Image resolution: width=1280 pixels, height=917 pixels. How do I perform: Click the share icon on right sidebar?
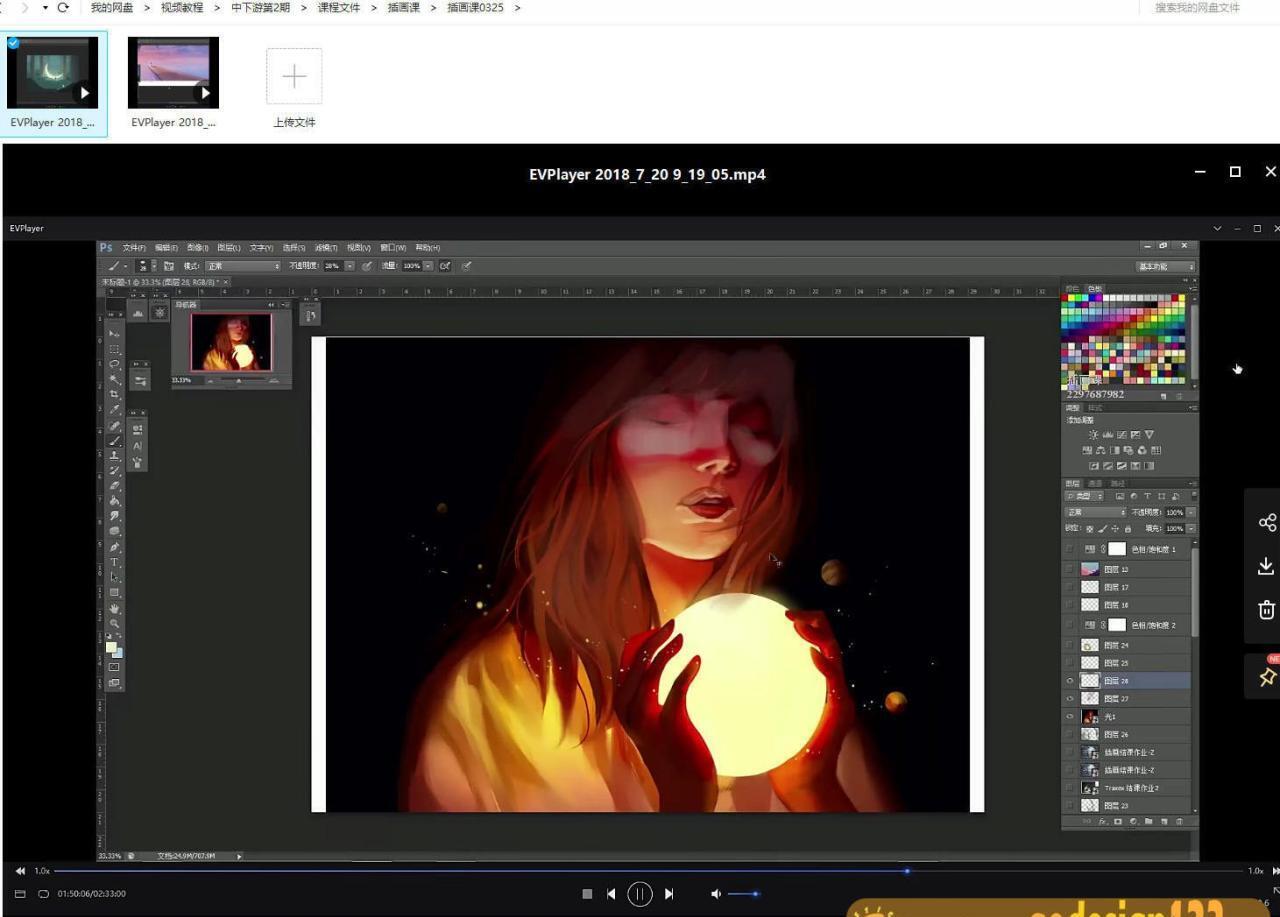point(1266,523)
